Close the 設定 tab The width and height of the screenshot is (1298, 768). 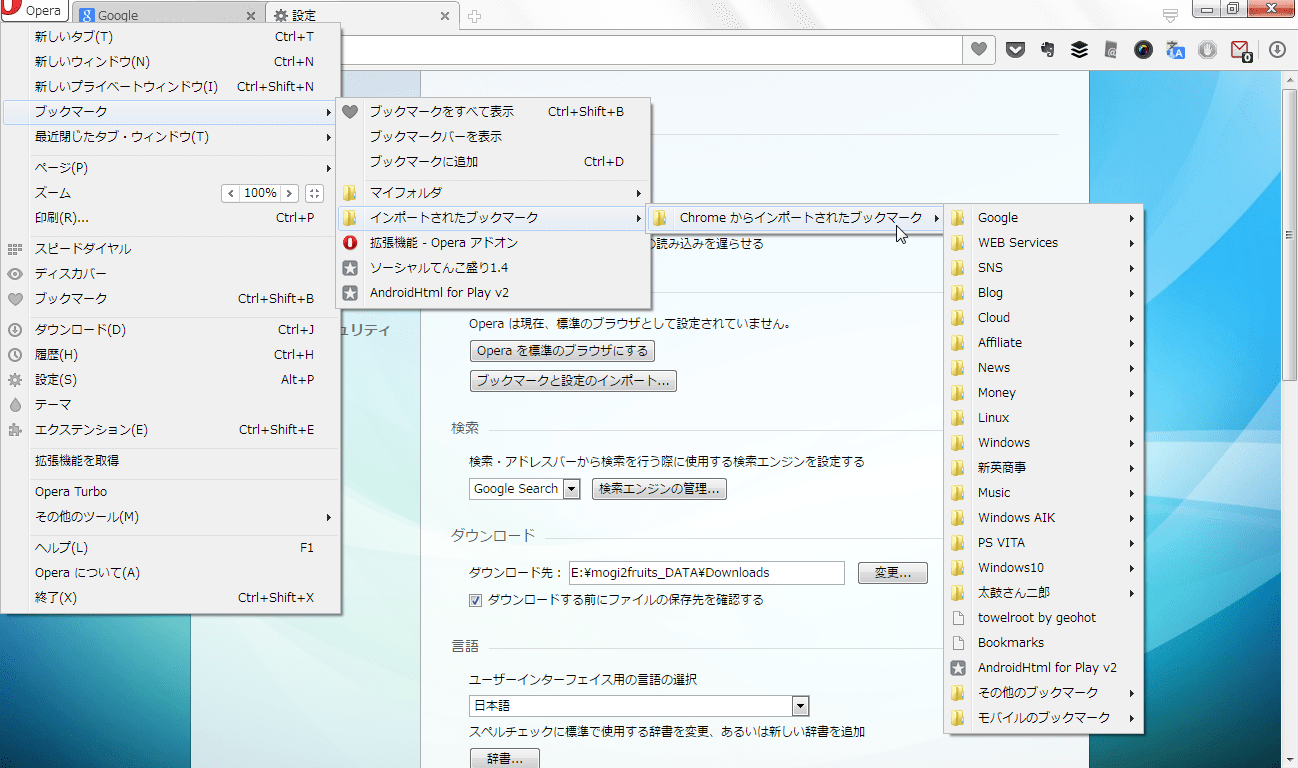coord(445,16)
